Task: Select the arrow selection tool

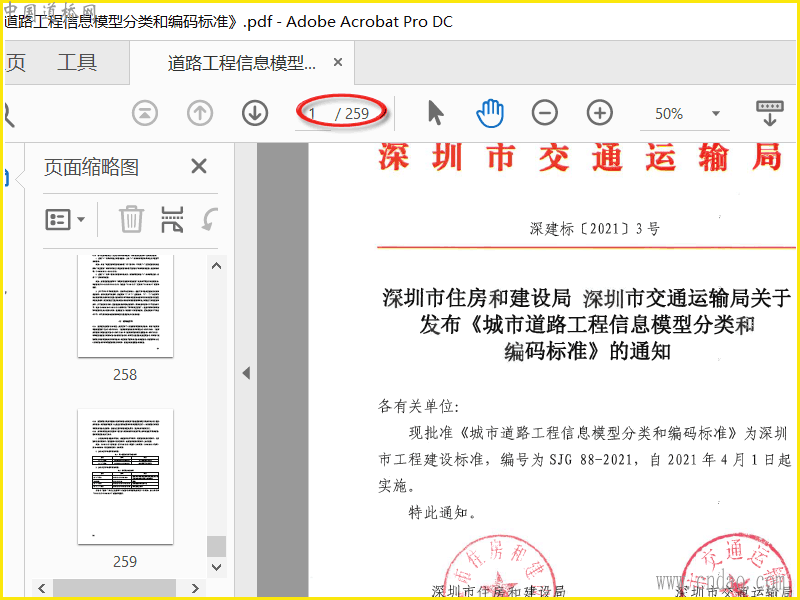Action: pyautogui.click(x=435, y=113)
